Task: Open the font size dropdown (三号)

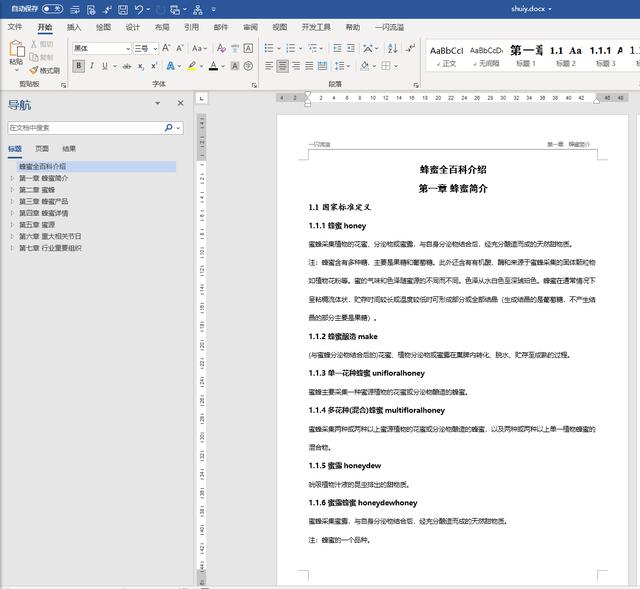Action: [x=155, y=48]
